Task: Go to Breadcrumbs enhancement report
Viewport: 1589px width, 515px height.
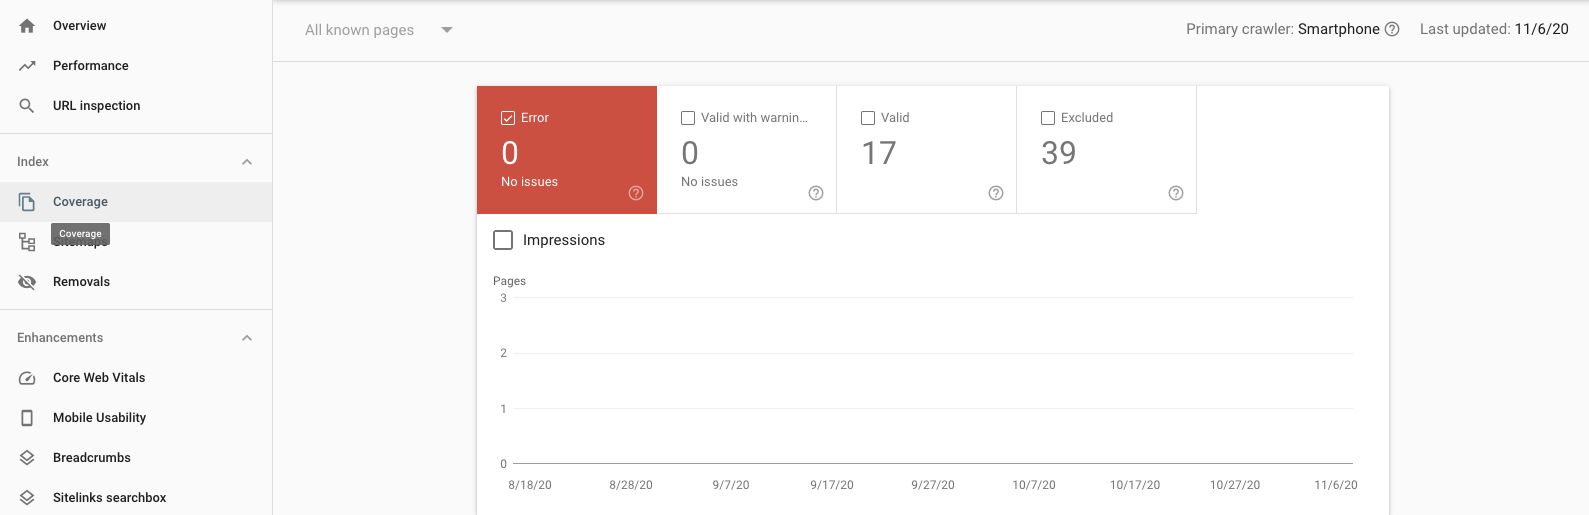Action: coord(92,458)
